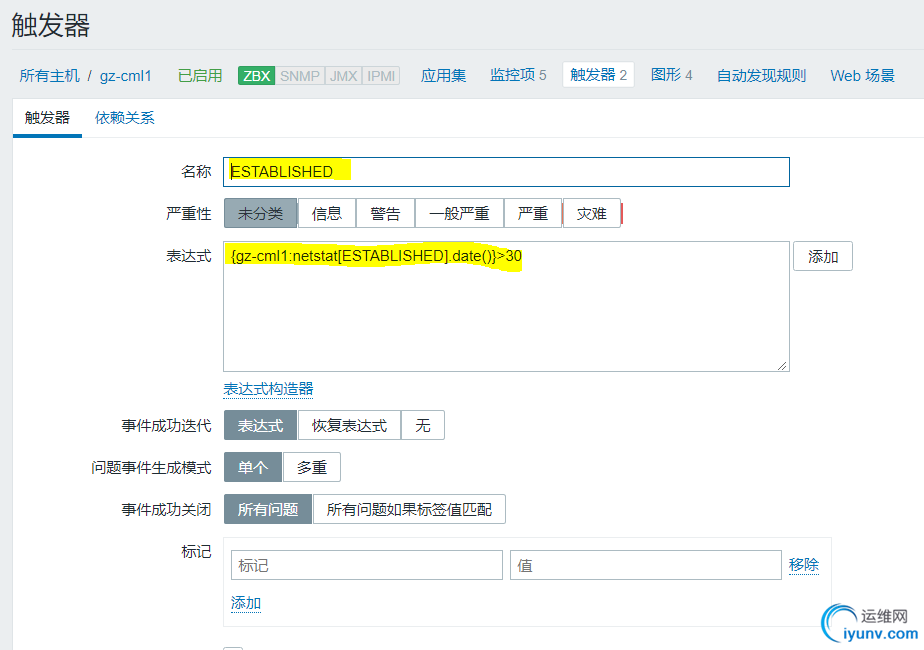
Task: Click 添加 link under tag fields
Action: pyautogui.click(x=246, y=603)
